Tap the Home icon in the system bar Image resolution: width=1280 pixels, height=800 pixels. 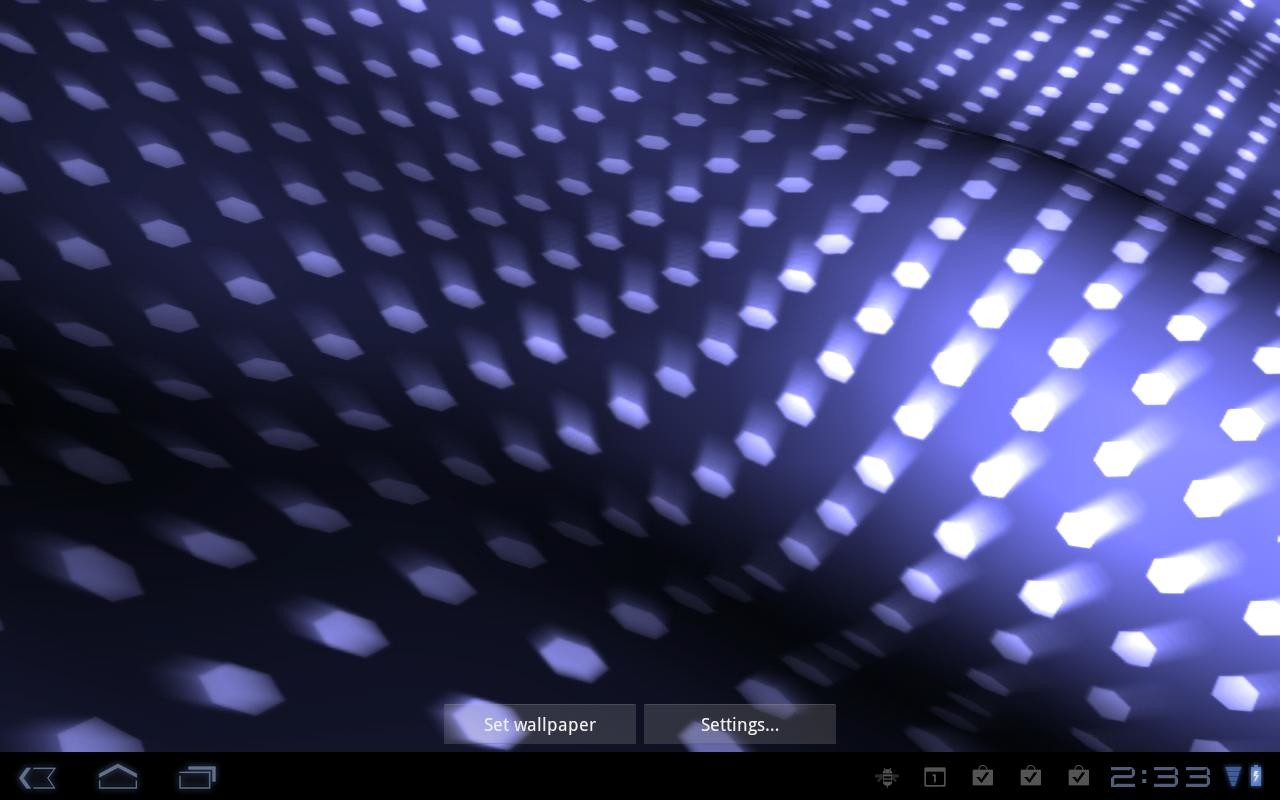point(117,778)
